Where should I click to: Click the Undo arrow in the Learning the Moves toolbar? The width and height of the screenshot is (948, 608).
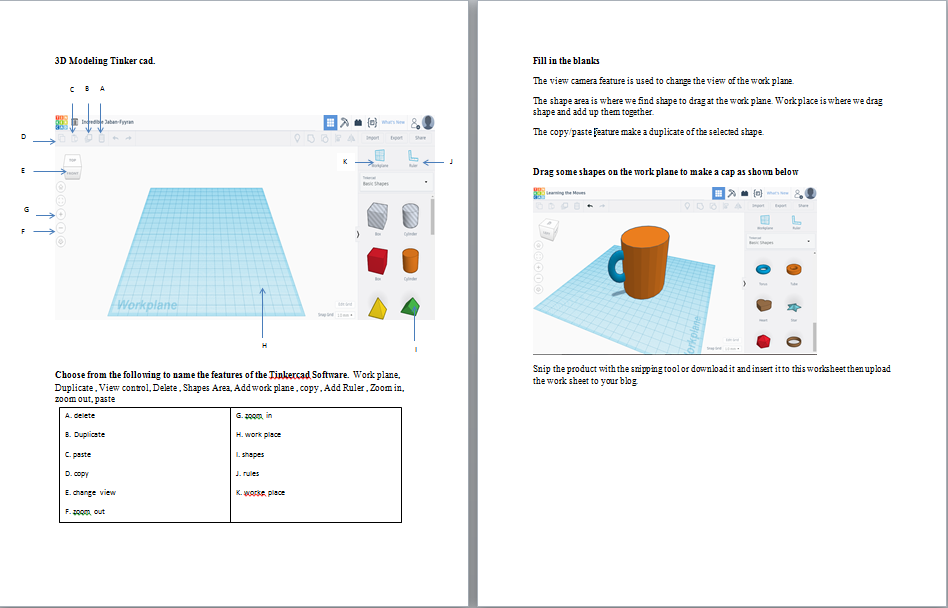pos(590,205)
